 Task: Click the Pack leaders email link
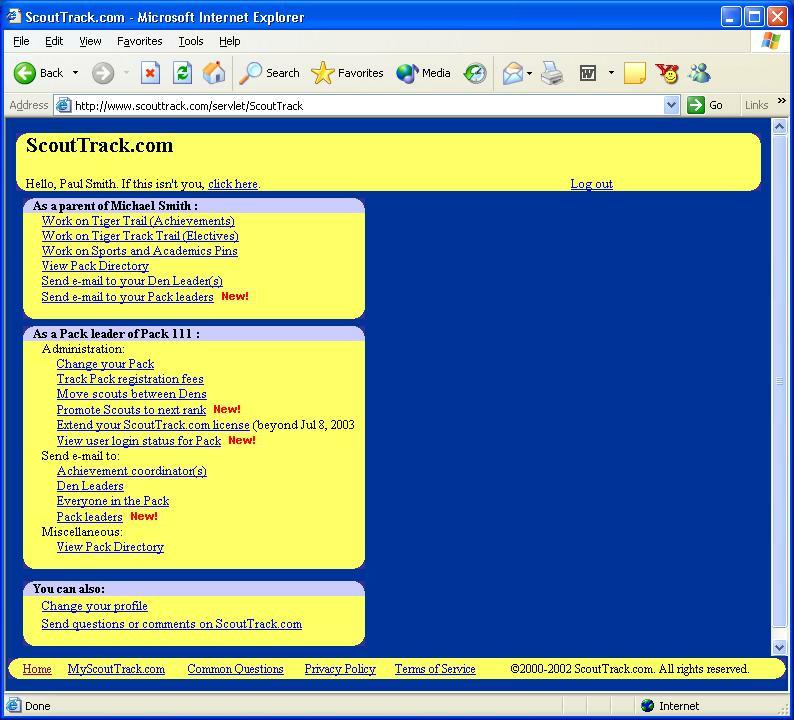(90, 517)
